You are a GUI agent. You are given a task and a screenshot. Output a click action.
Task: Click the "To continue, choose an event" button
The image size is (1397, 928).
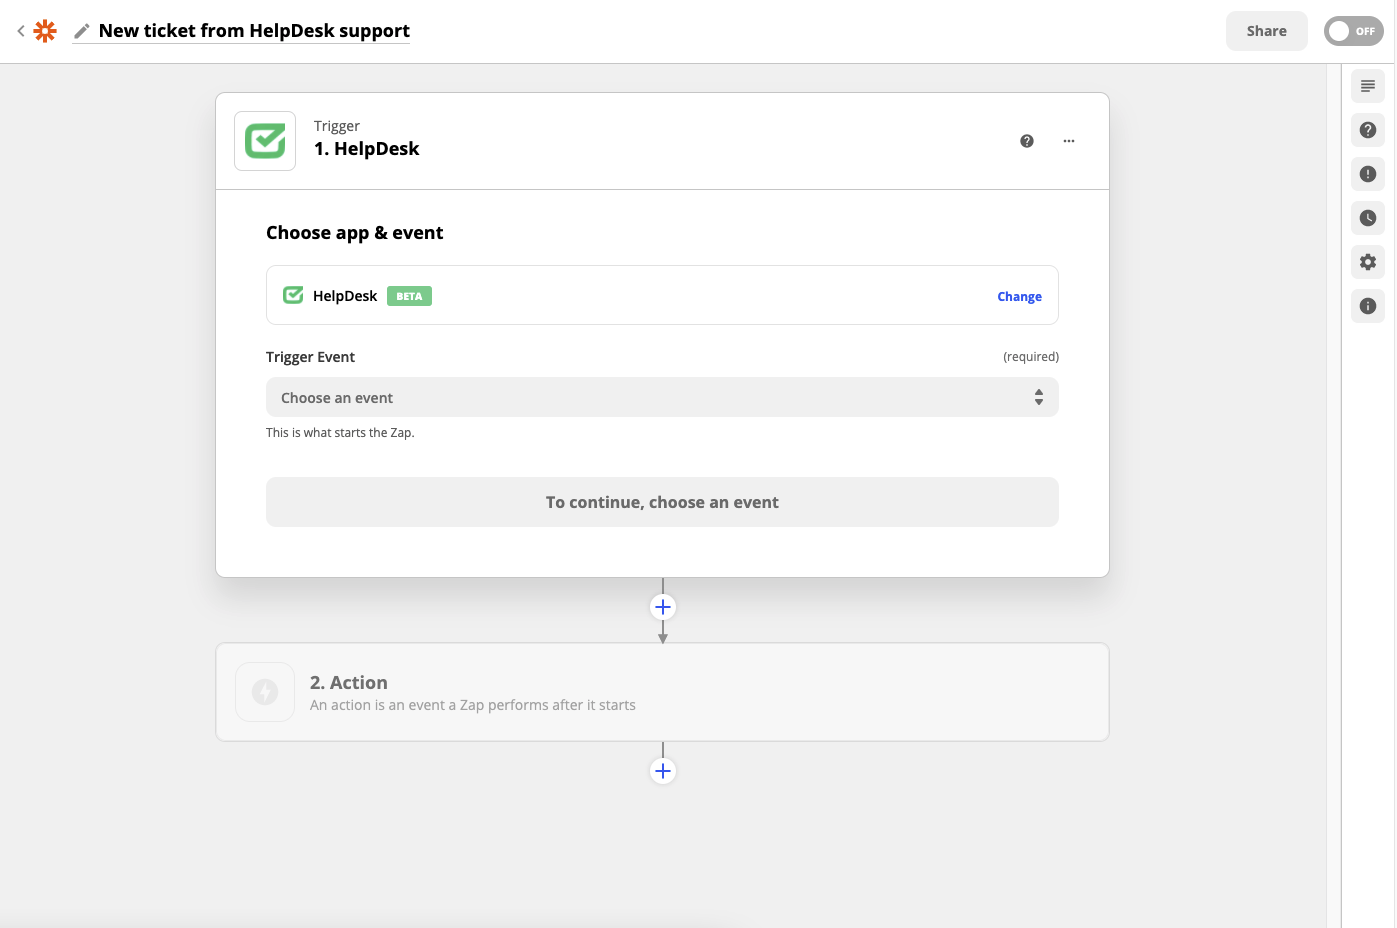[x=662, y=502]
